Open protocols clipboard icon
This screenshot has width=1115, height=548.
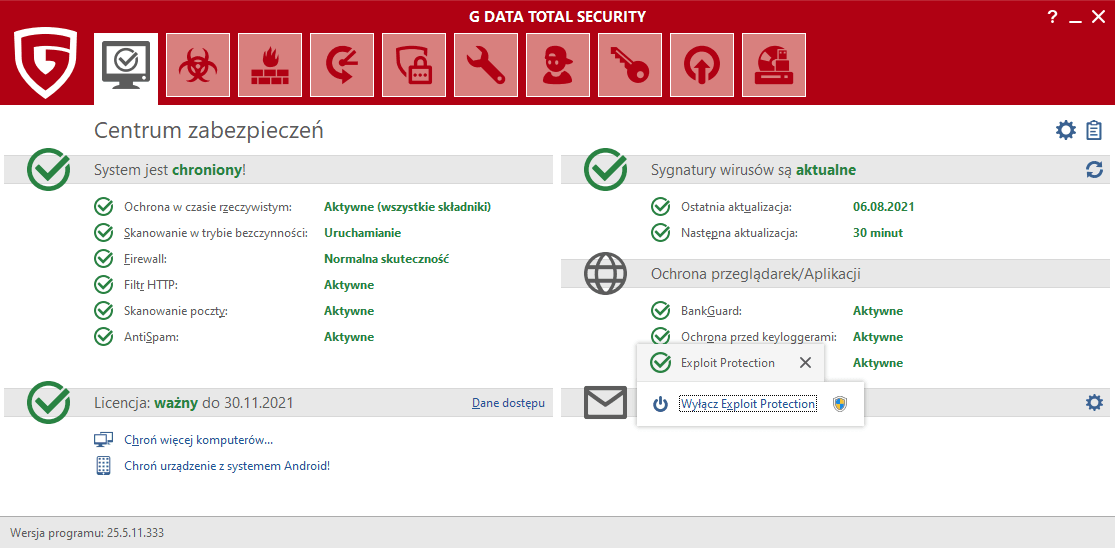1094,130
